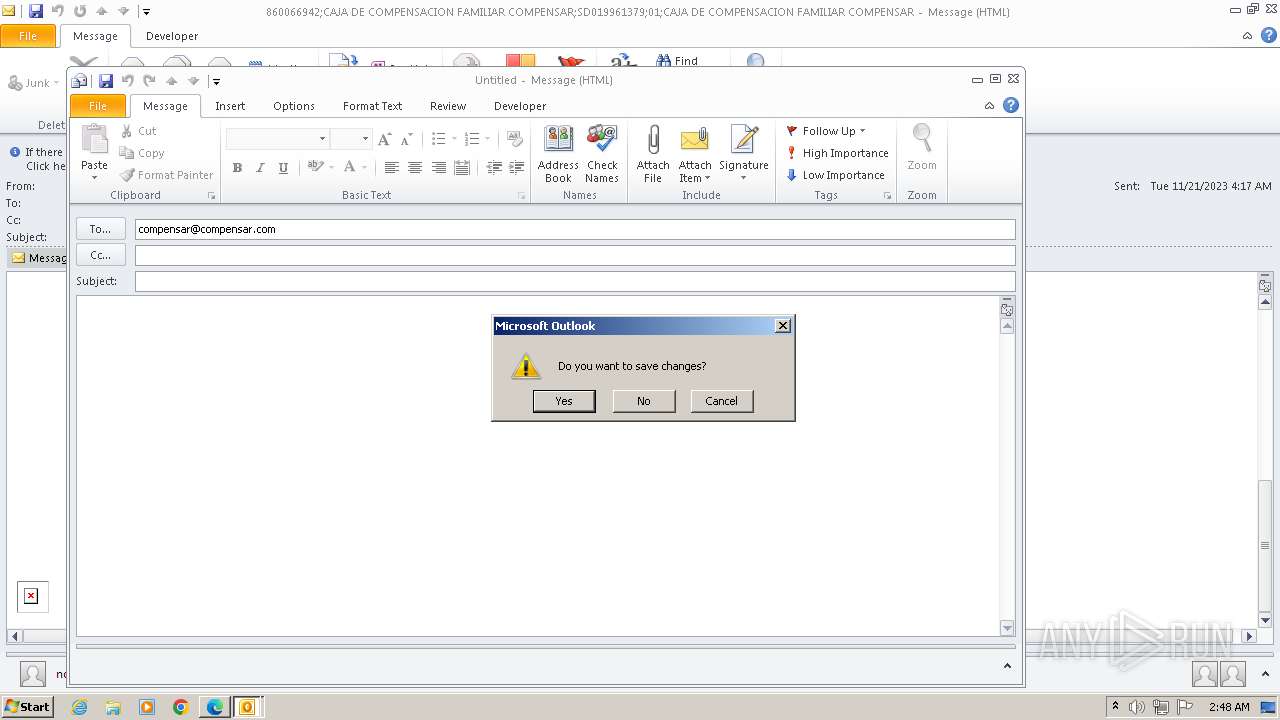The height and width of the screenshot is (720, 1280).
Task: Open the font name dropdown
Action: pyautogui.click(x=322, y=139)
